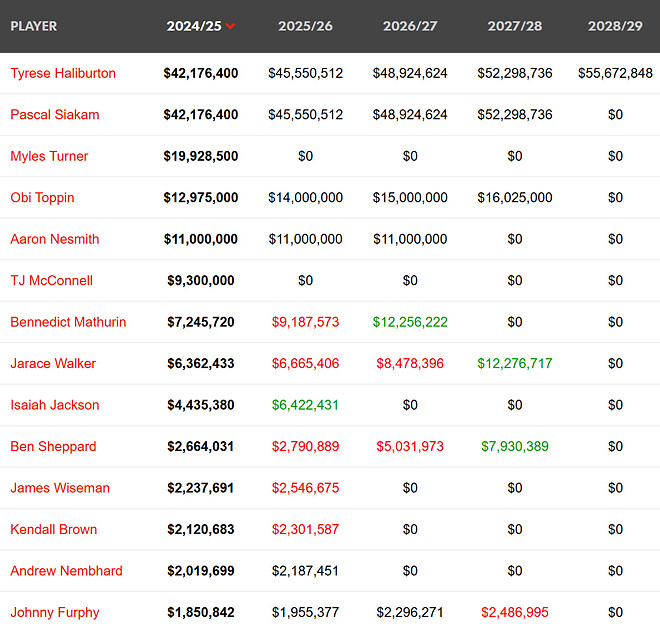
Task: Click the TJ McConnell player link
Action: point(51,281)
